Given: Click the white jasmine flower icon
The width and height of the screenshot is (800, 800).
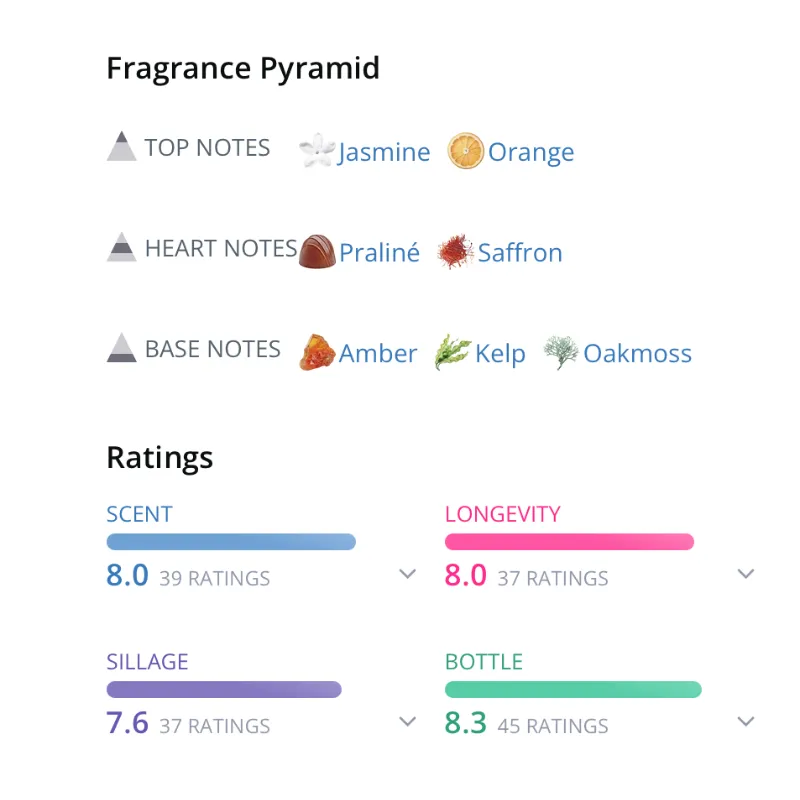Looking at the screenshot, I should pos(317,152).
